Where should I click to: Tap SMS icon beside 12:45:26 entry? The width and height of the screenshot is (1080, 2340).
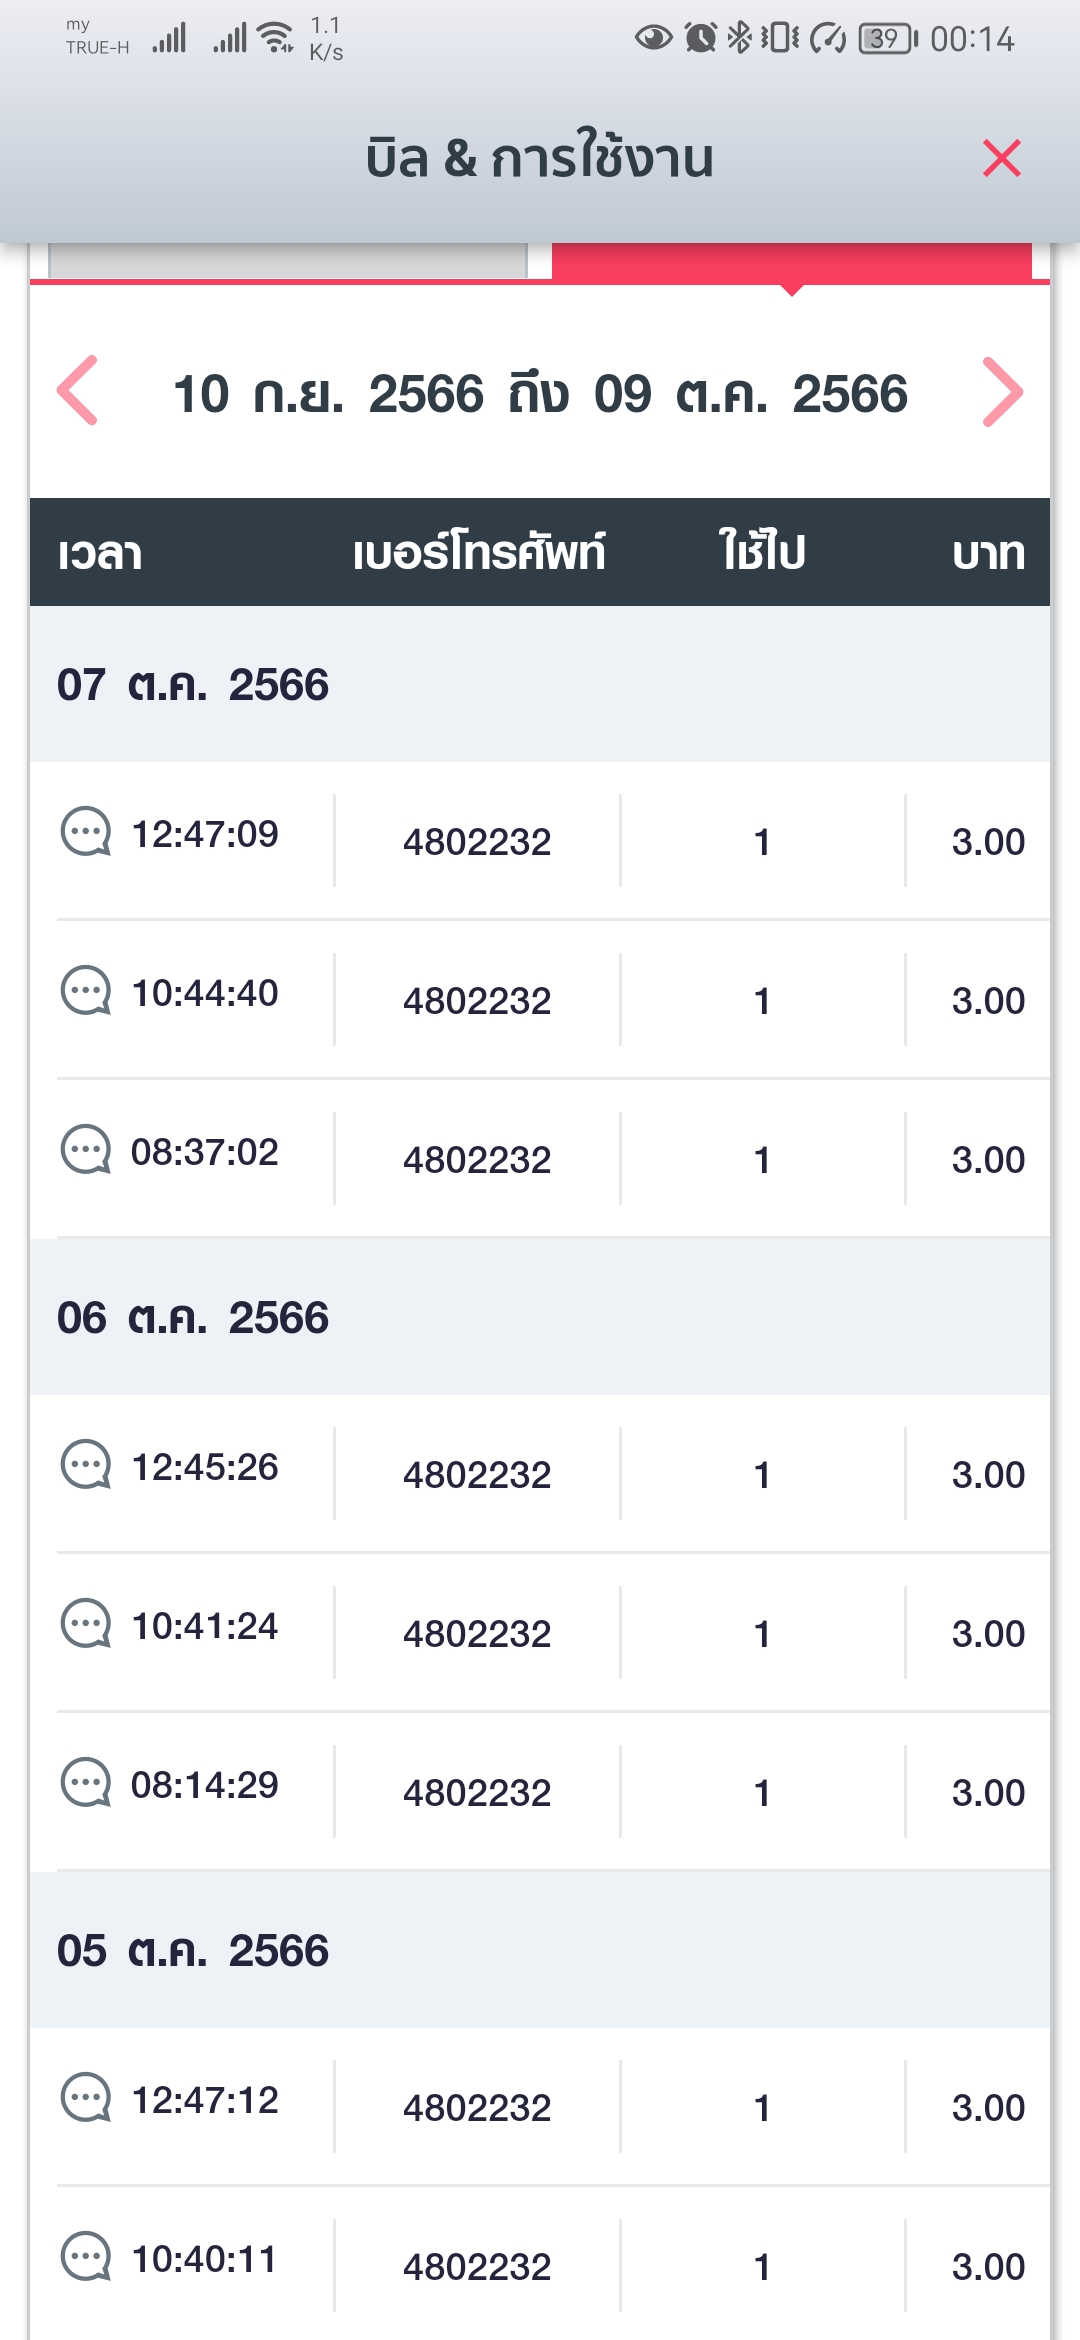[86, 1465]
